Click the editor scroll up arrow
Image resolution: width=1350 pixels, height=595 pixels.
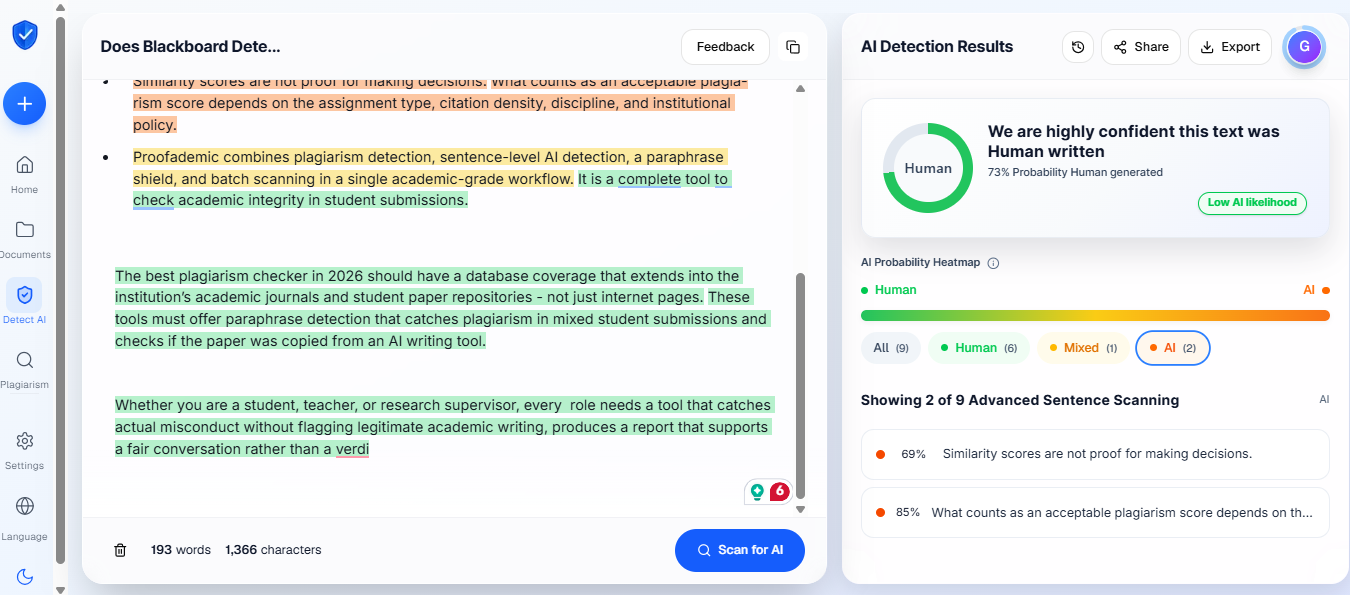point(800,89)
